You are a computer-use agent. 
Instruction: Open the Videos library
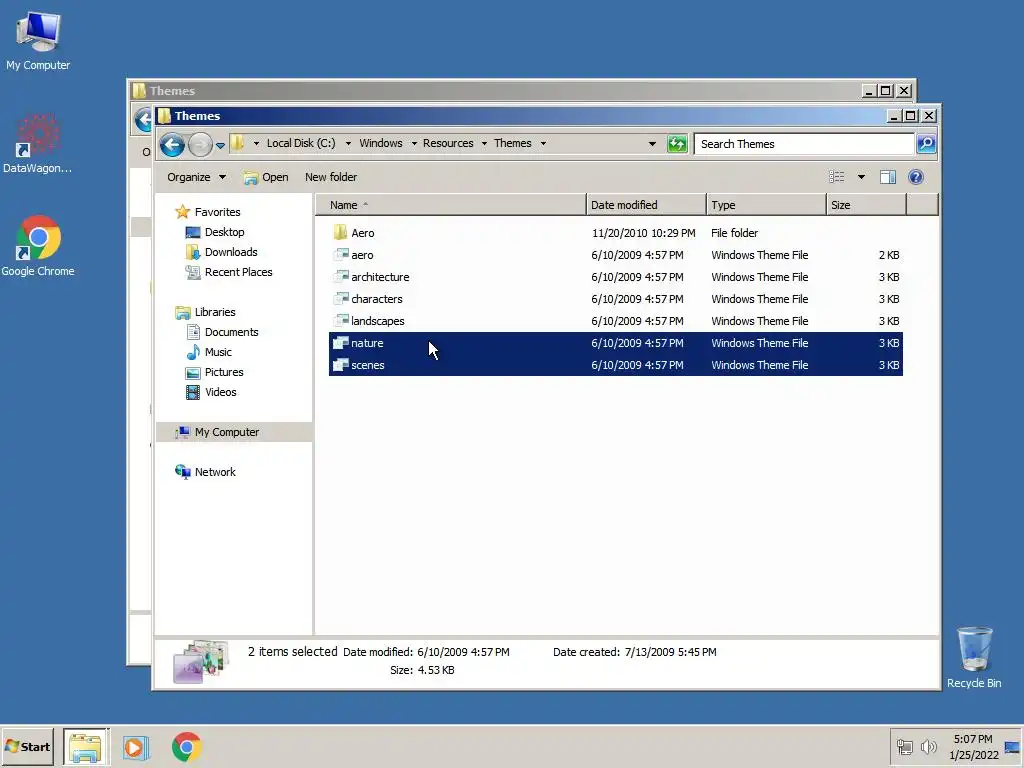(211, 392)
